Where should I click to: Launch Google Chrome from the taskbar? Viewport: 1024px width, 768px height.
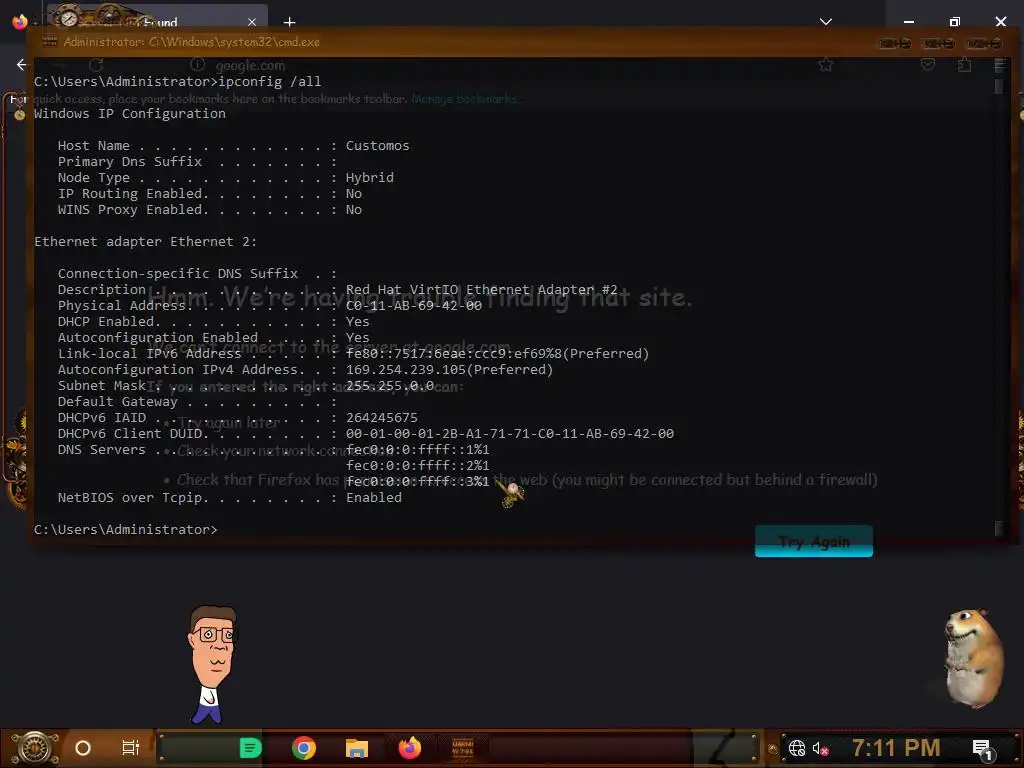point(304,748)
